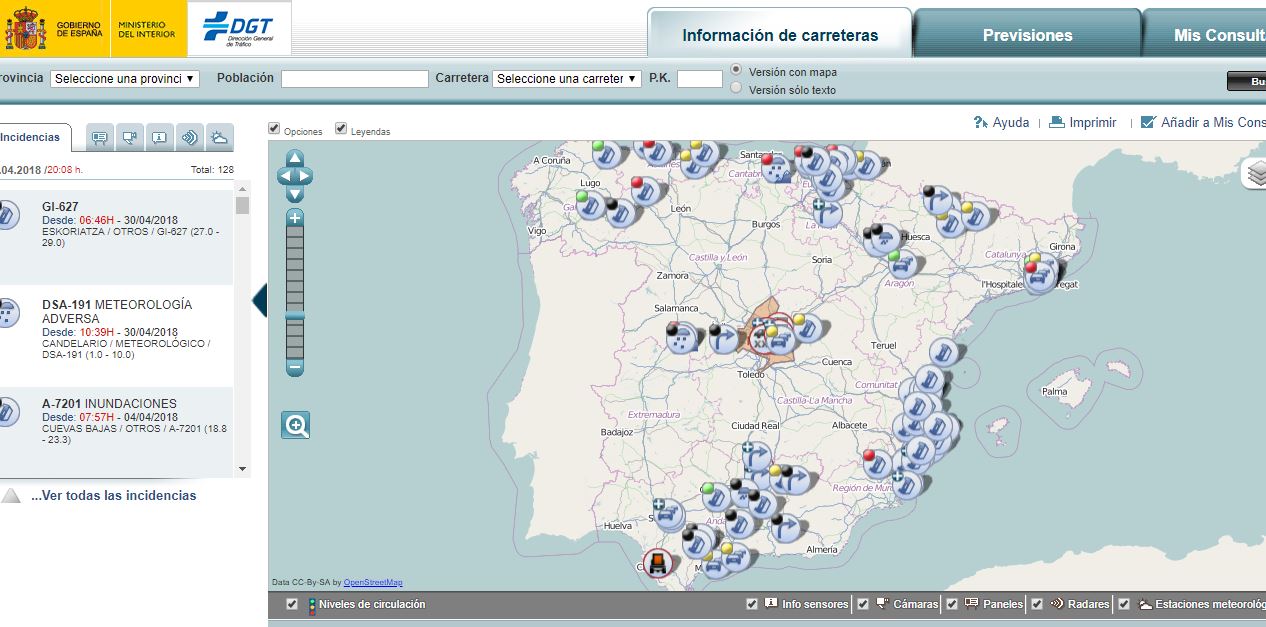The height and width of the screenshot is (627, 1266).
Task: Show the Estaciones meteorológicas sidebar panel
Action: (220, 137)
